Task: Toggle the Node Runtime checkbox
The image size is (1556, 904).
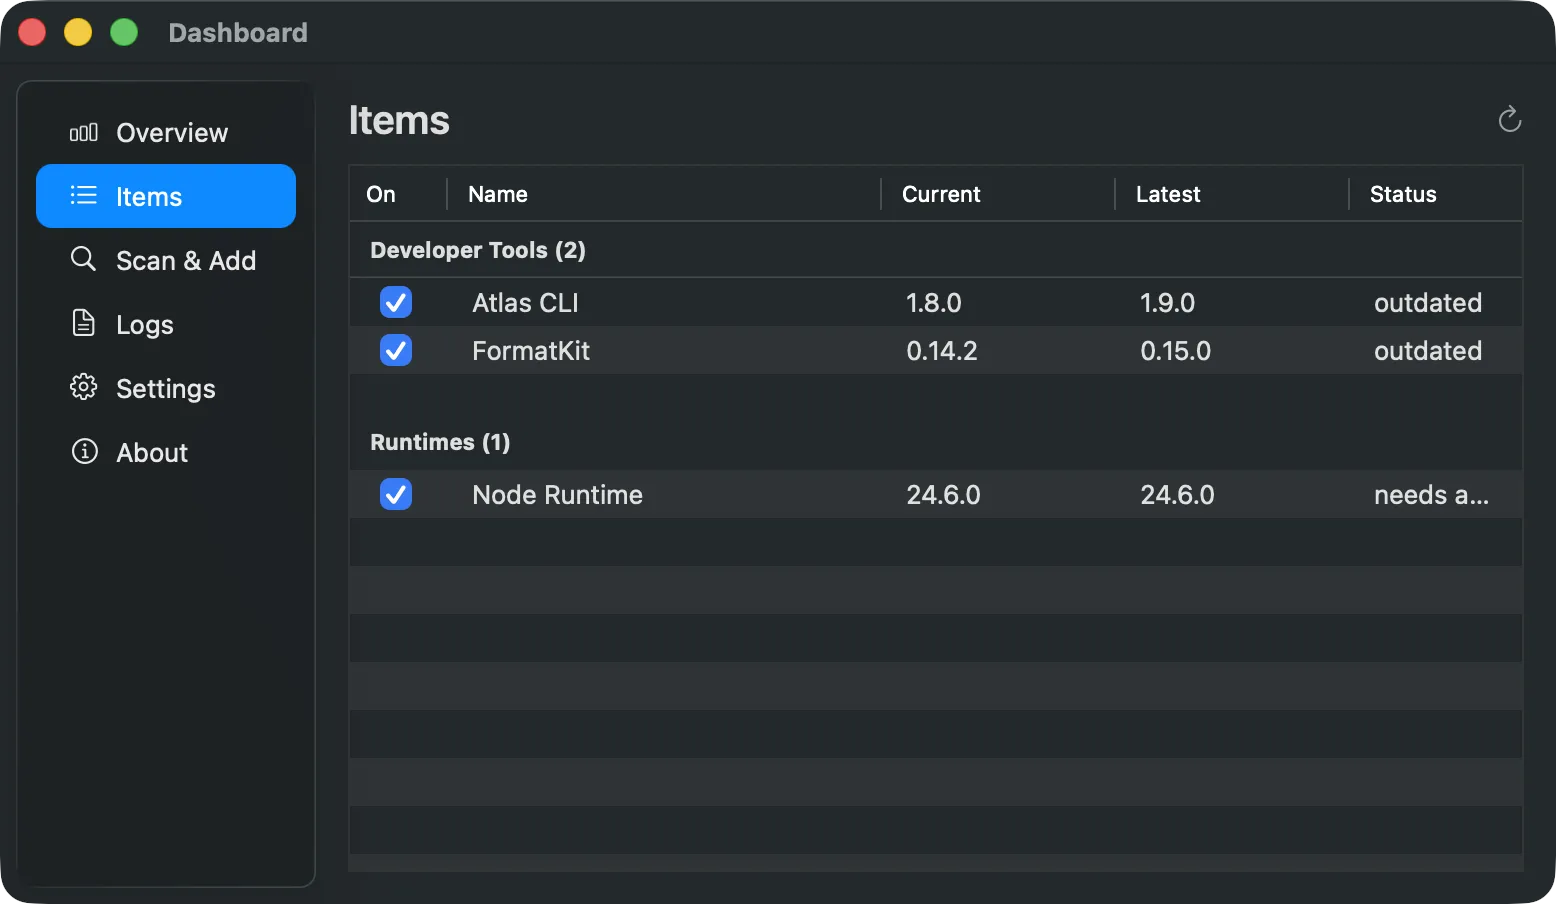Action: (x=396, y=494)
